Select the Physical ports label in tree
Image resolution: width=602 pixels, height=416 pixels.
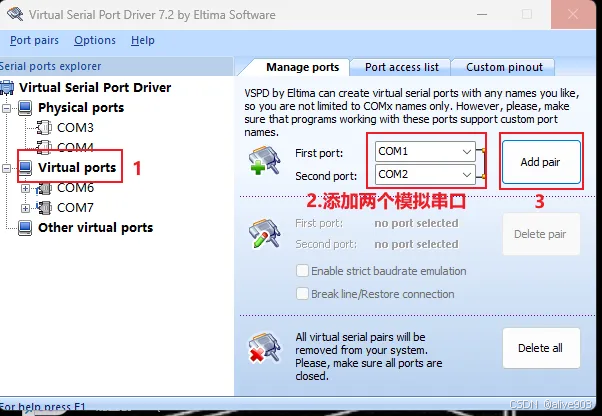click(81, 108)
